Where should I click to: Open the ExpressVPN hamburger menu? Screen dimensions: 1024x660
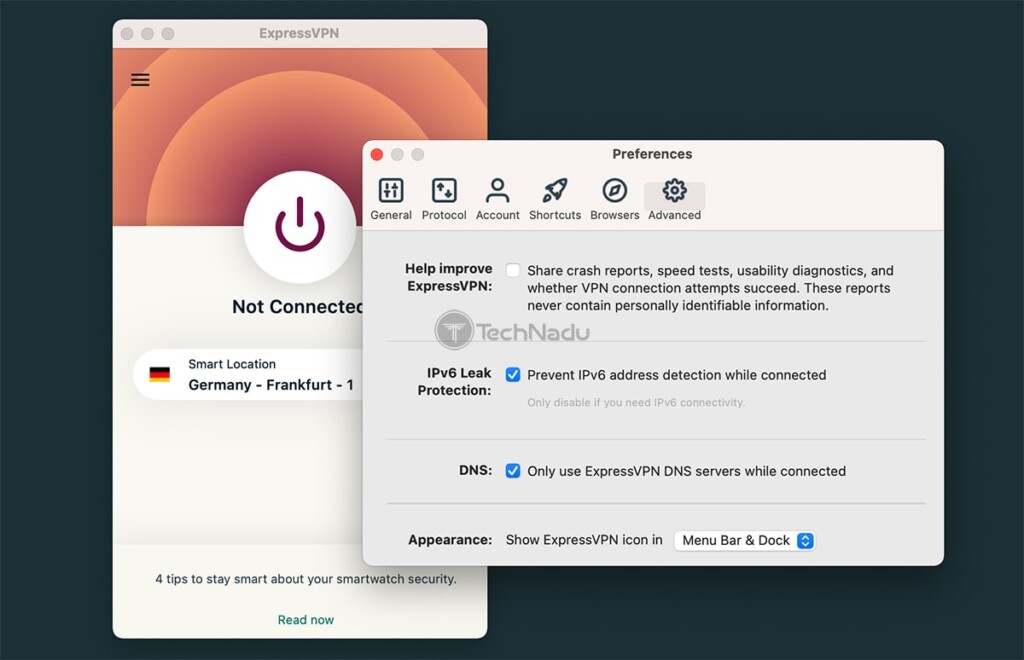(140, 80)
